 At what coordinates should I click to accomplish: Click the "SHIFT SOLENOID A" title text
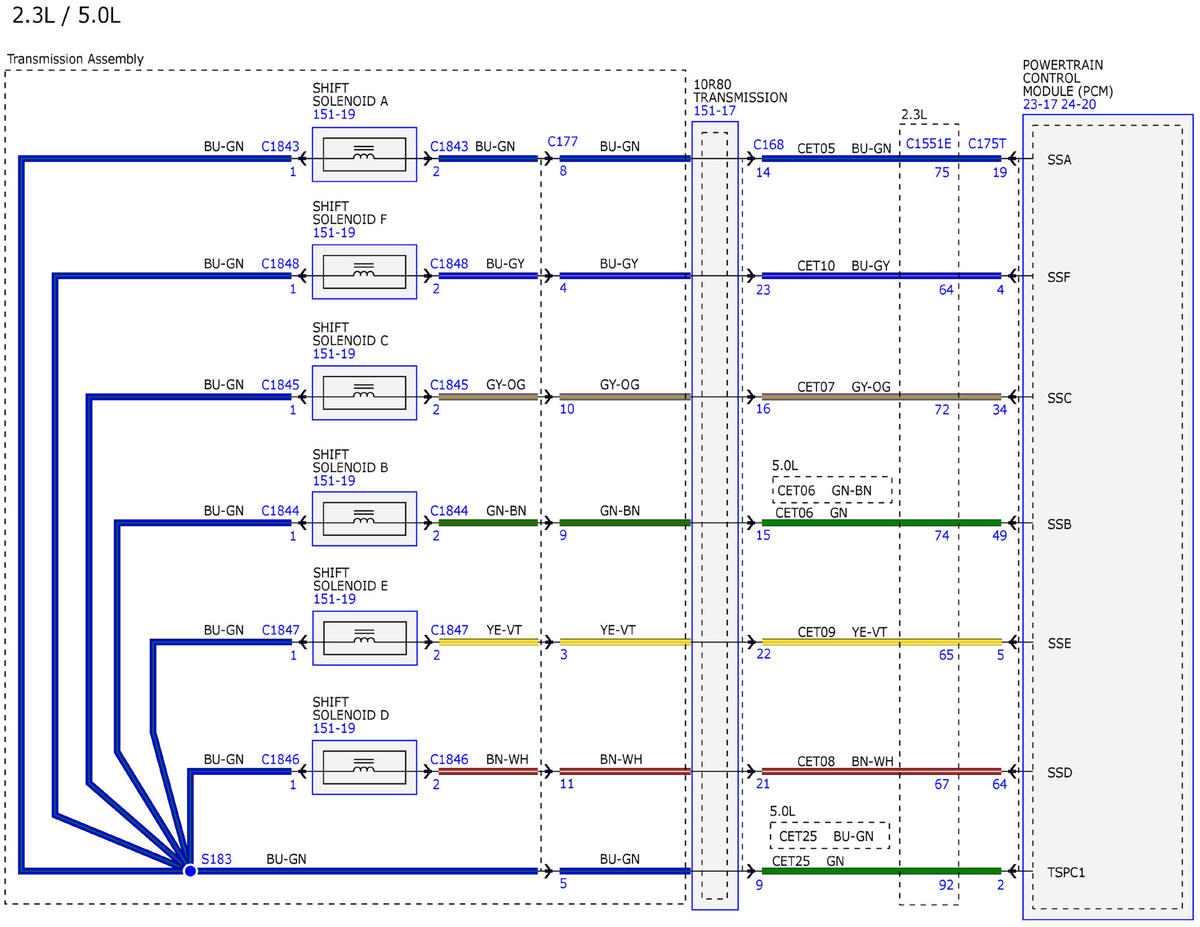pyautogui.click(x=350, y=95)
